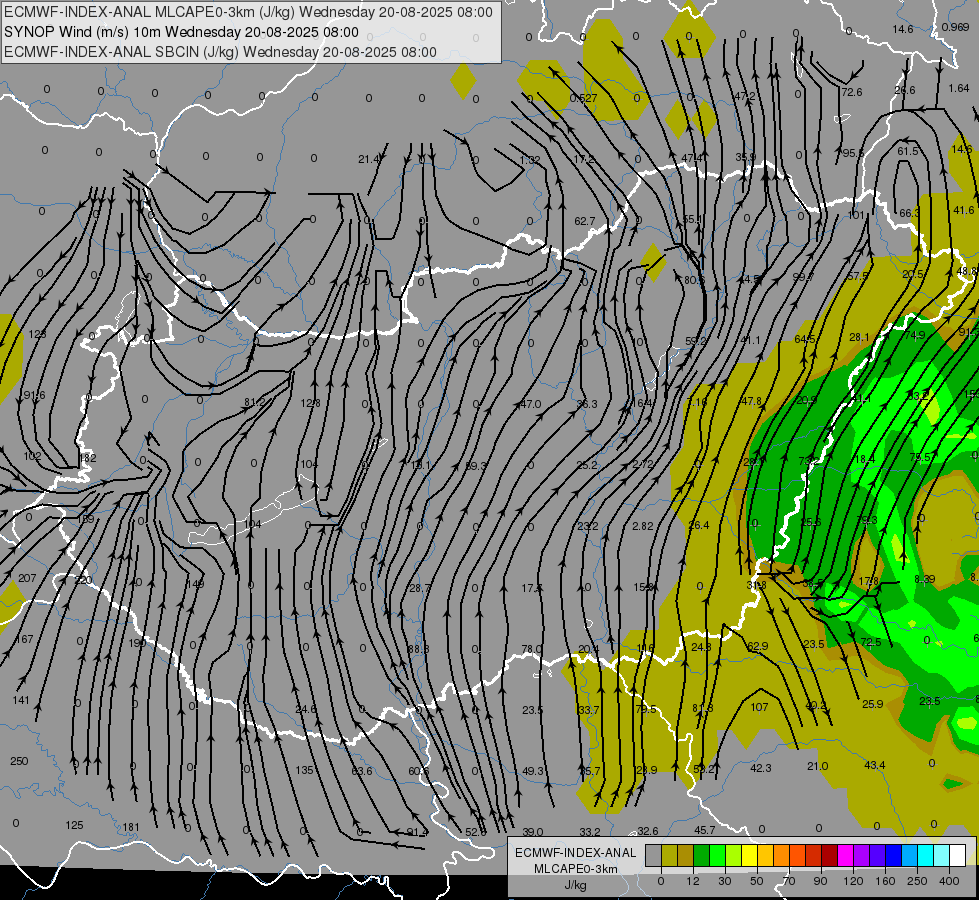
Task: Click the map value 1.64
Action: coord(959,88)
